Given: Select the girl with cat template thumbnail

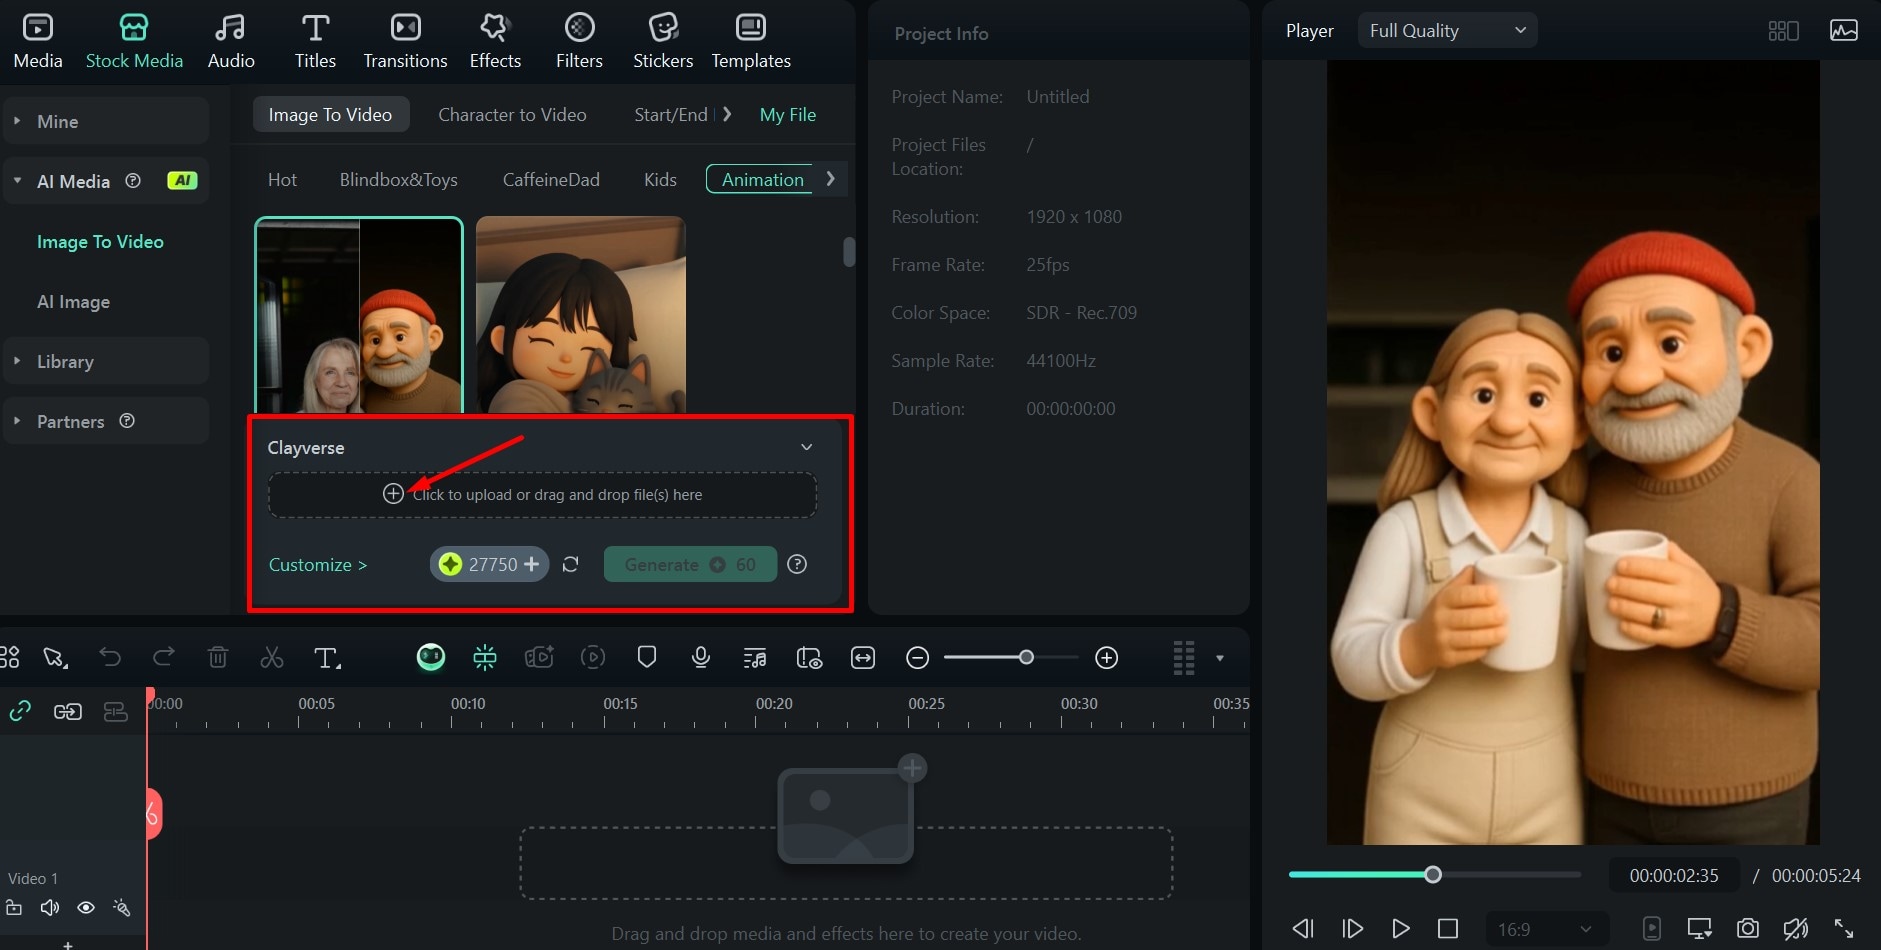Looking at the screenshot, I should click(581, 315).
